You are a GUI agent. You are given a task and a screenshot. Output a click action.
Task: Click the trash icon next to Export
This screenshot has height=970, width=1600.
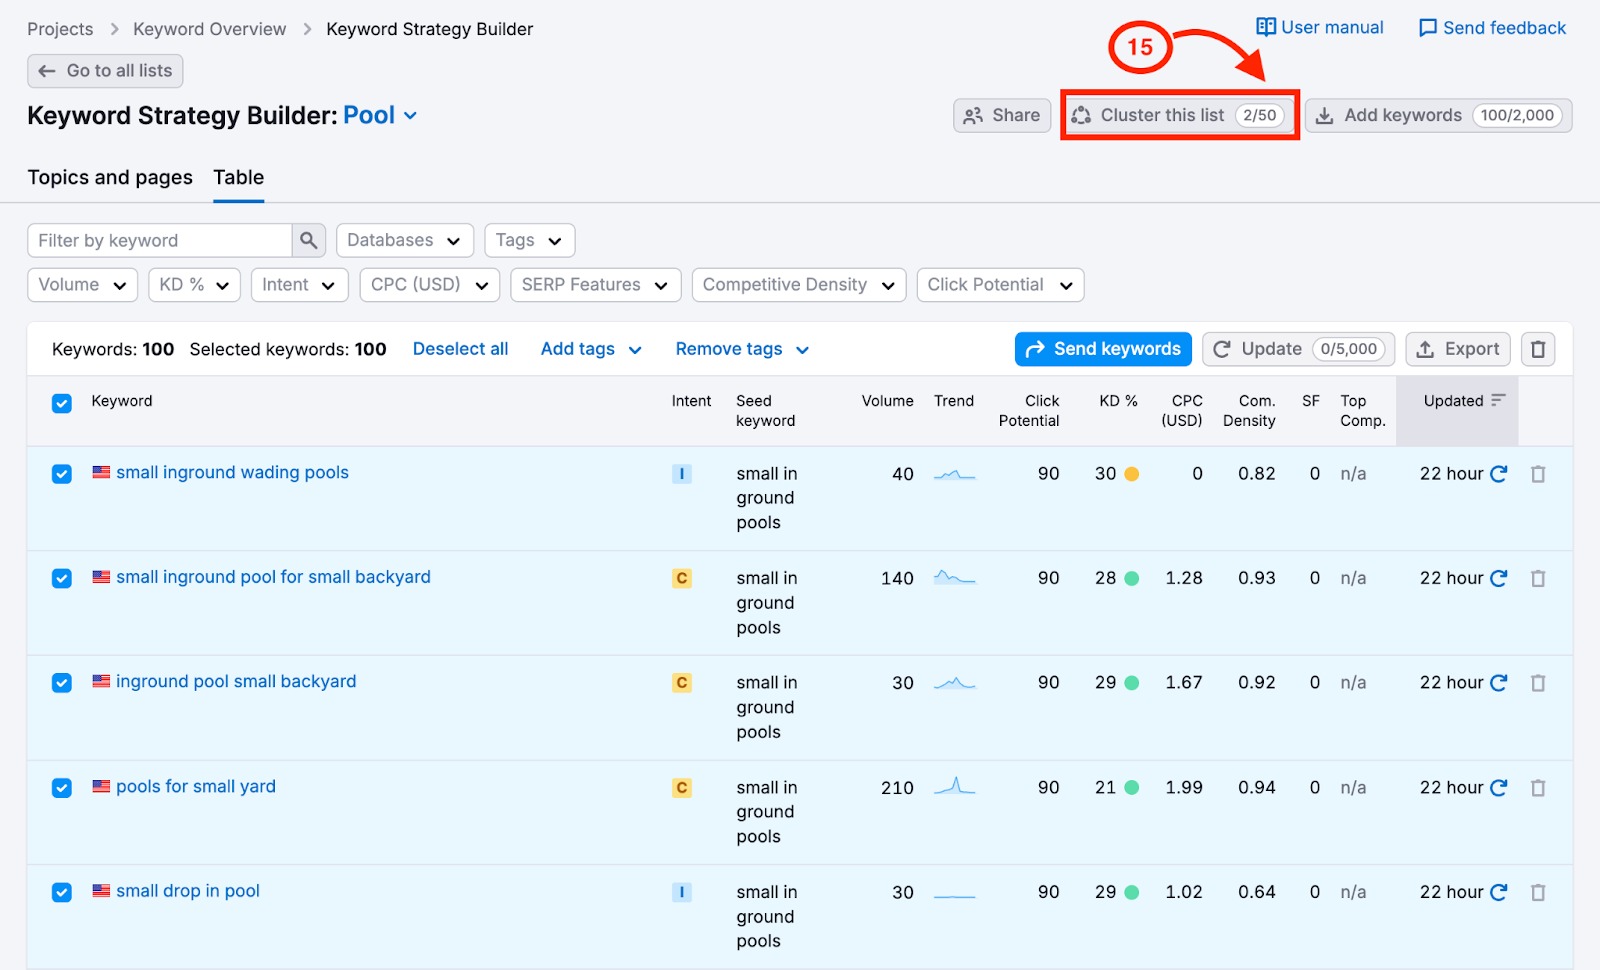coord(1538,349)
